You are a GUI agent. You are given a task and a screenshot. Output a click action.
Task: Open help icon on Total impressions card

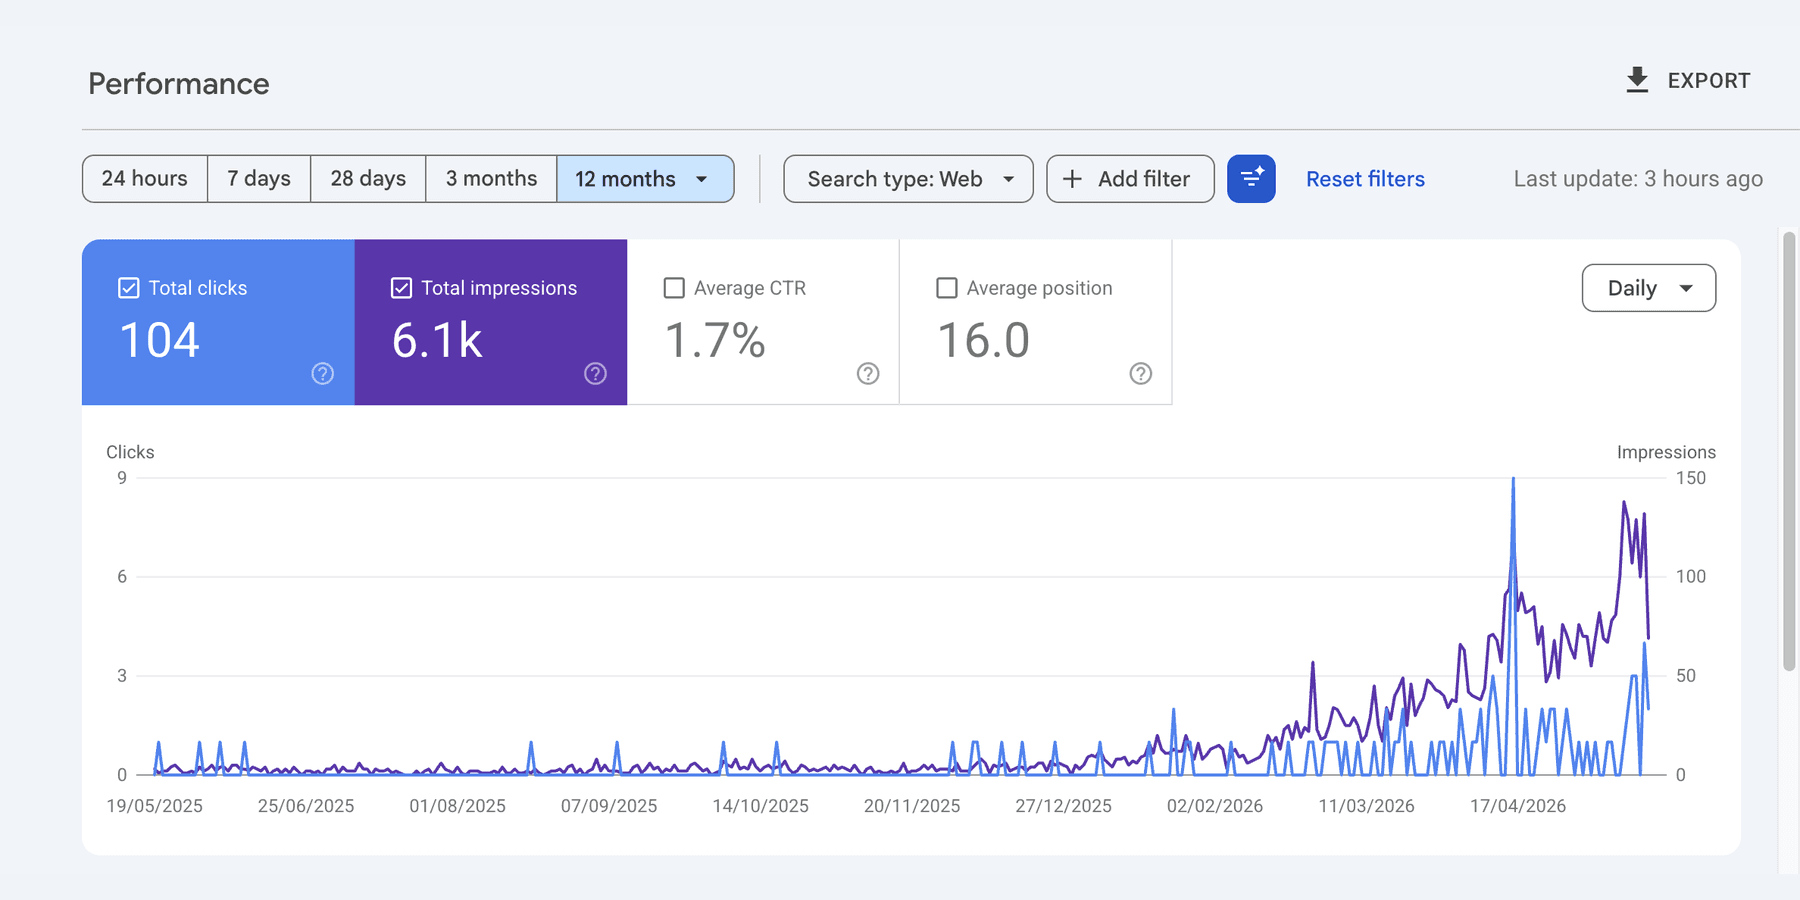click(x=595, y=374)
